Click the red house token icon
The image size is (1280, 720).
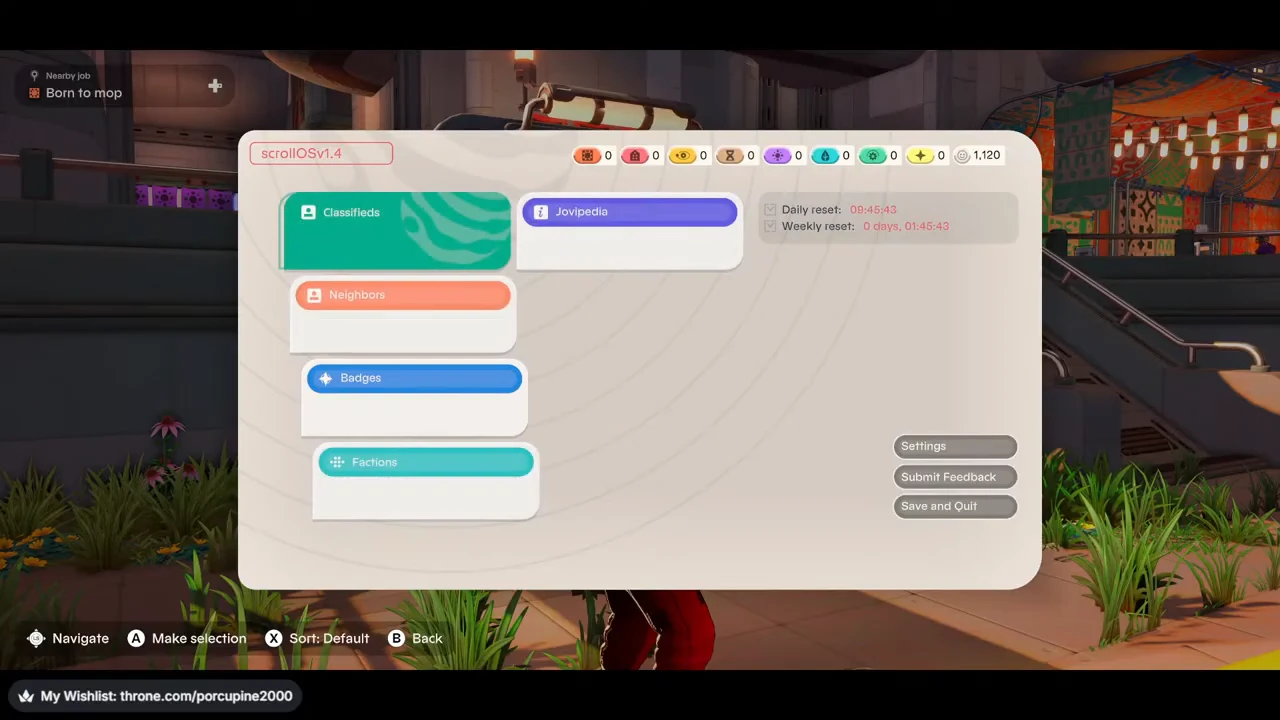635,156
